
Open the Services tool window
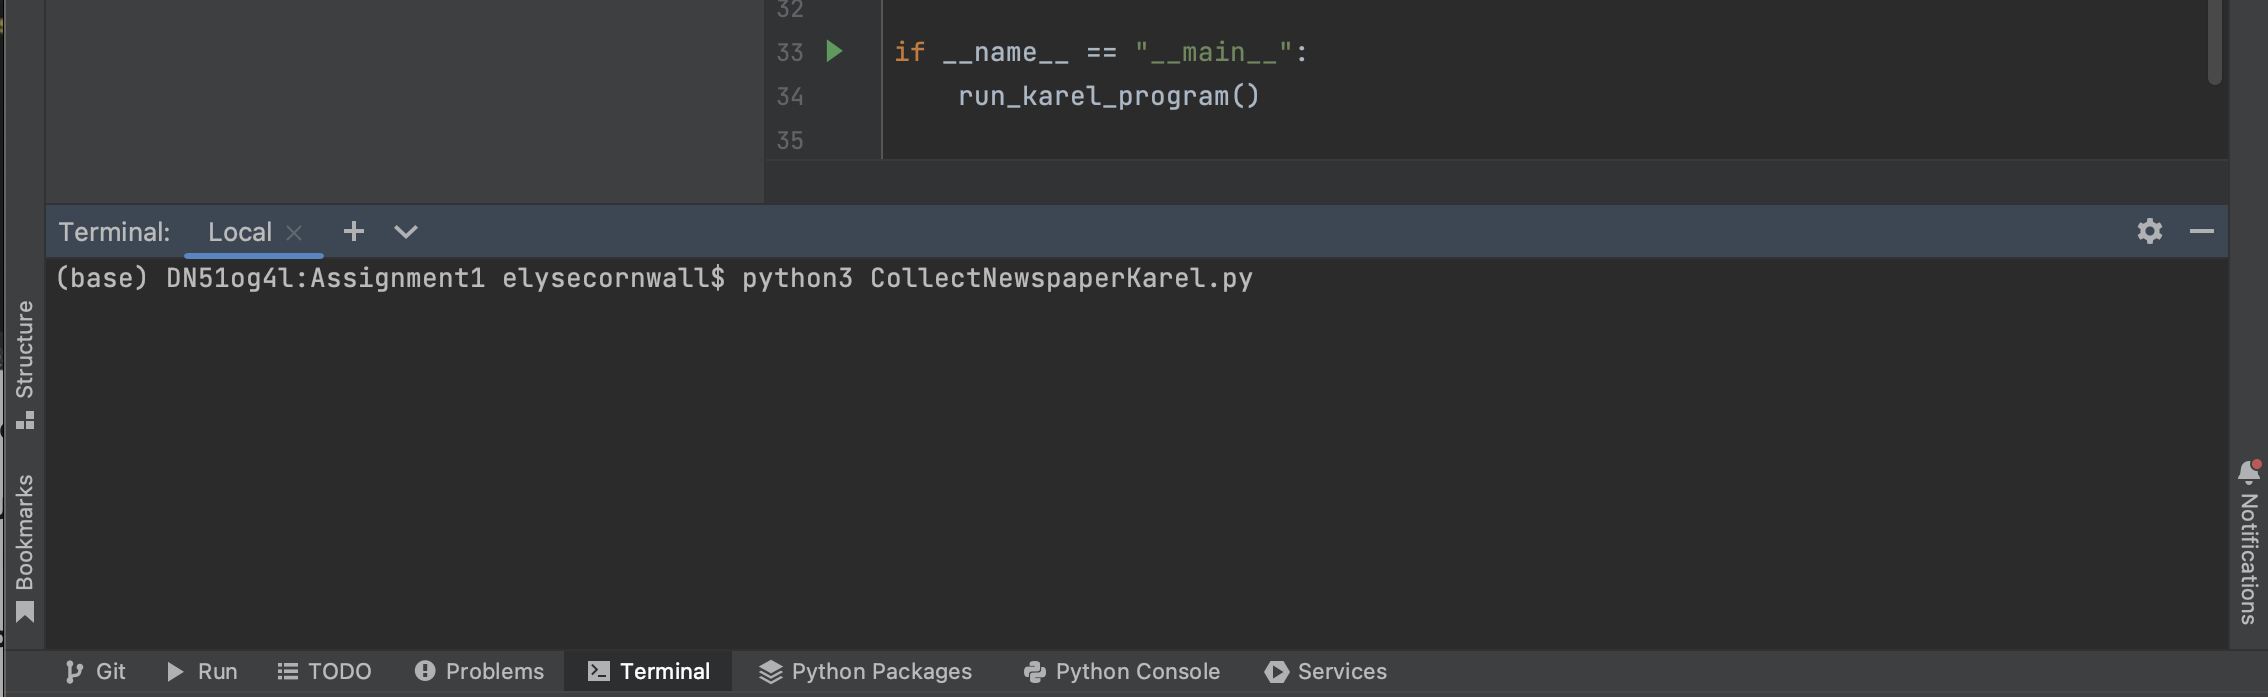click(x=1326, y=671)
